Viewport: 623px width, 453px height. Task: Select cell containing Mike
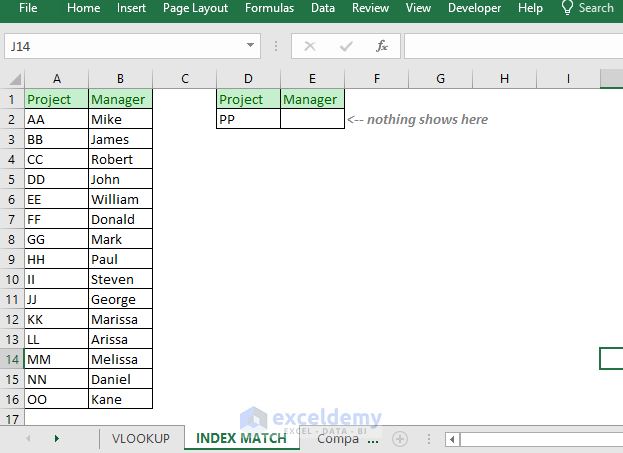tap(120, 119)
